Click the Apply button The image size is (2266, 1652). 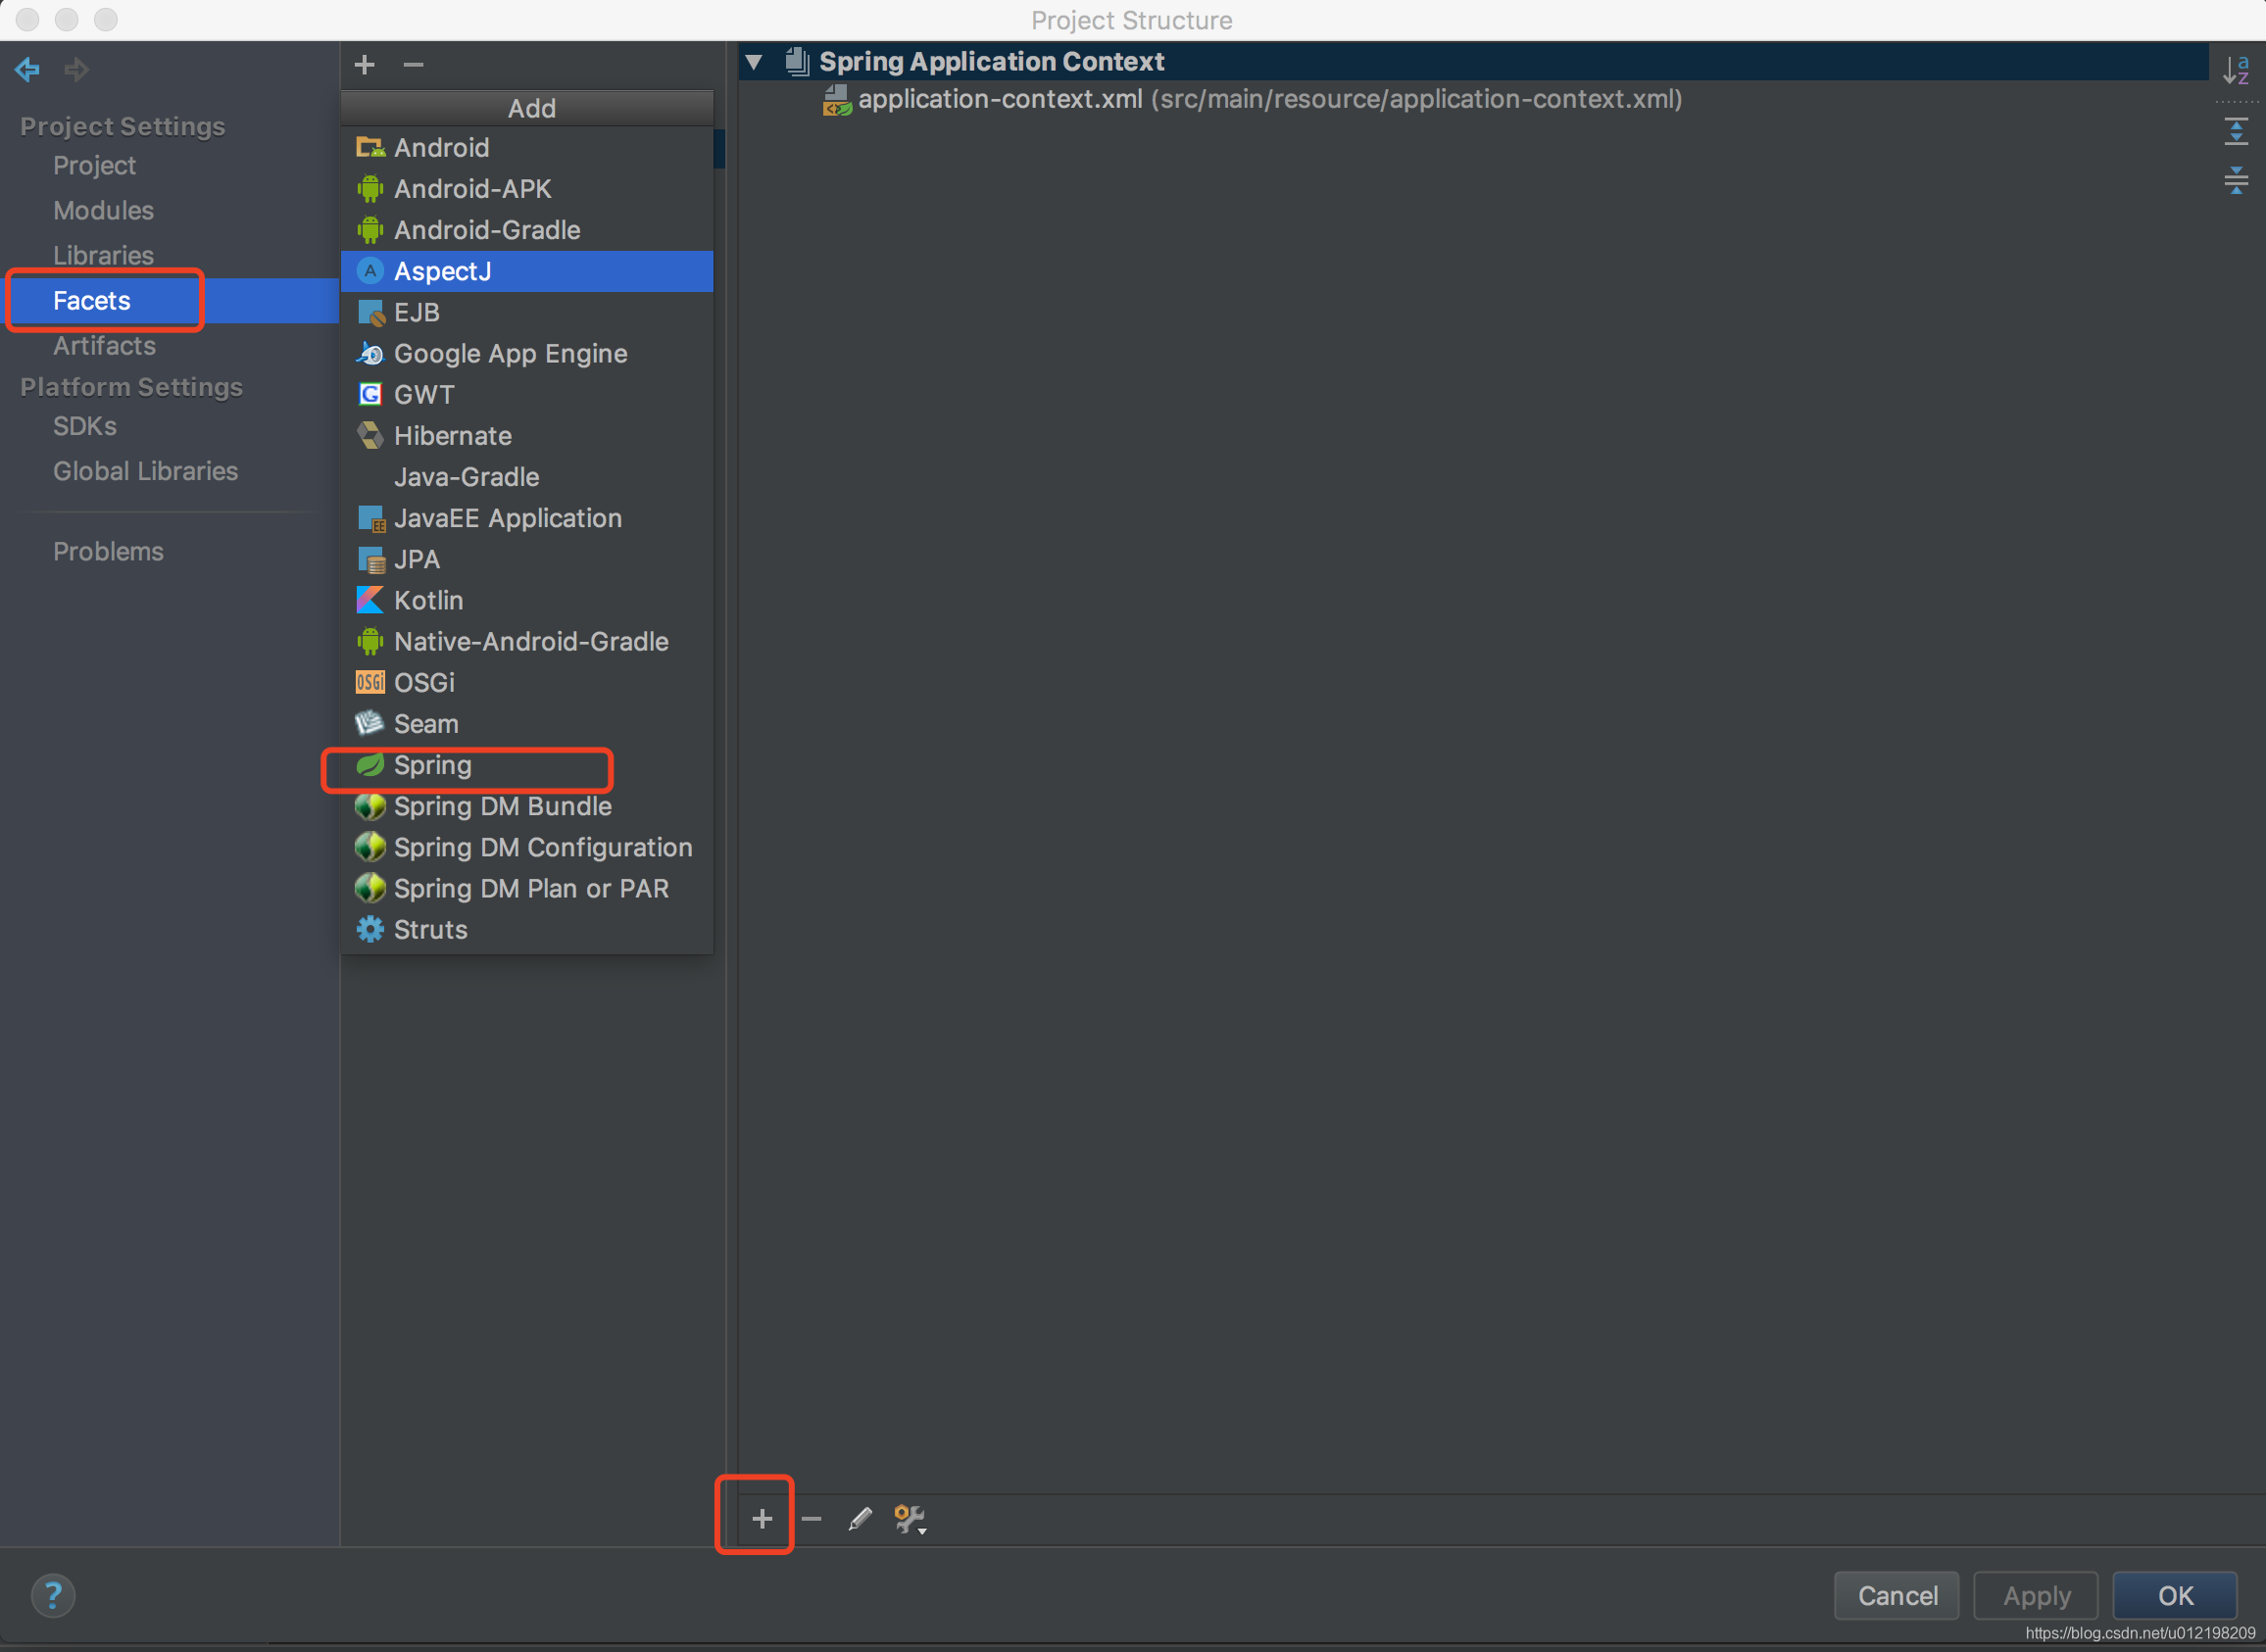(2035, 1595)
